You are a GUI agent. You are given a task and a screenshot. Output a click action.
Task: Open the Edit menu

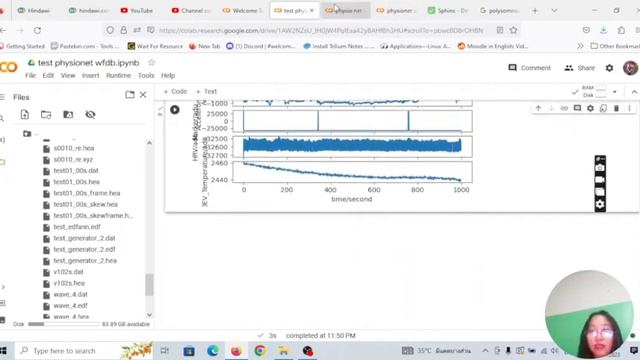point(48,76)
